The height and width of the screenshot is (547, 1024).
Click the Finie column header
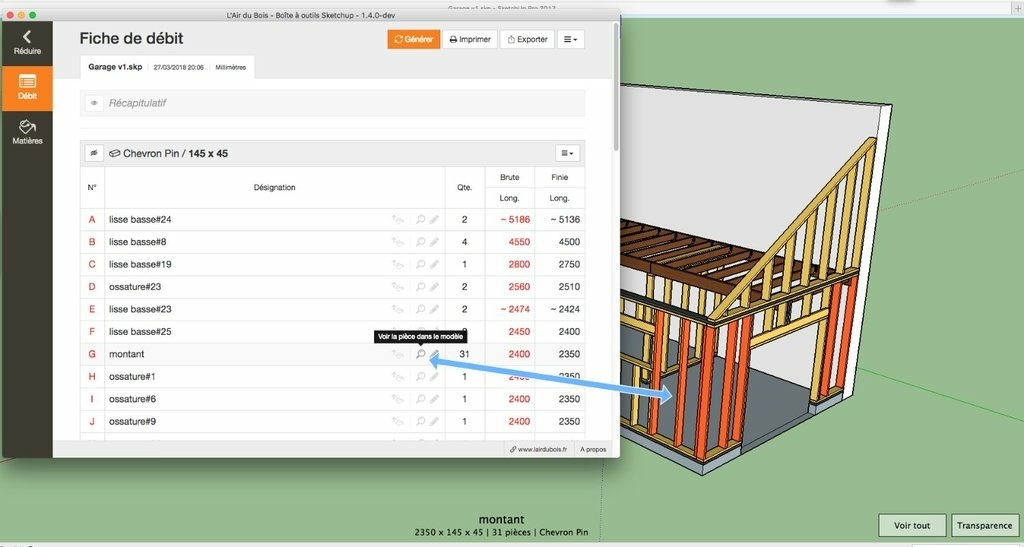coord(560,177)
